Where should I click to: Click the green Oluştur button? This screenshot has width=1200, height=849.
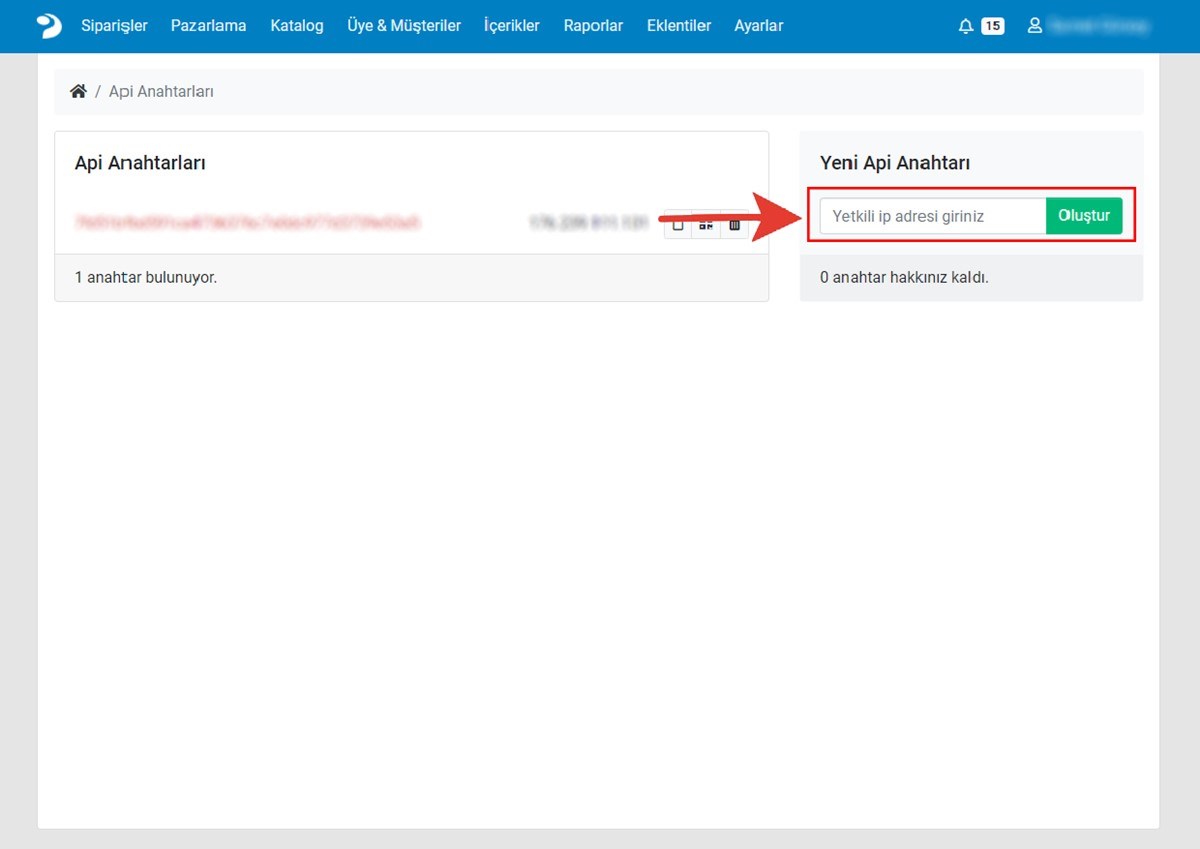coord(1084,216)
